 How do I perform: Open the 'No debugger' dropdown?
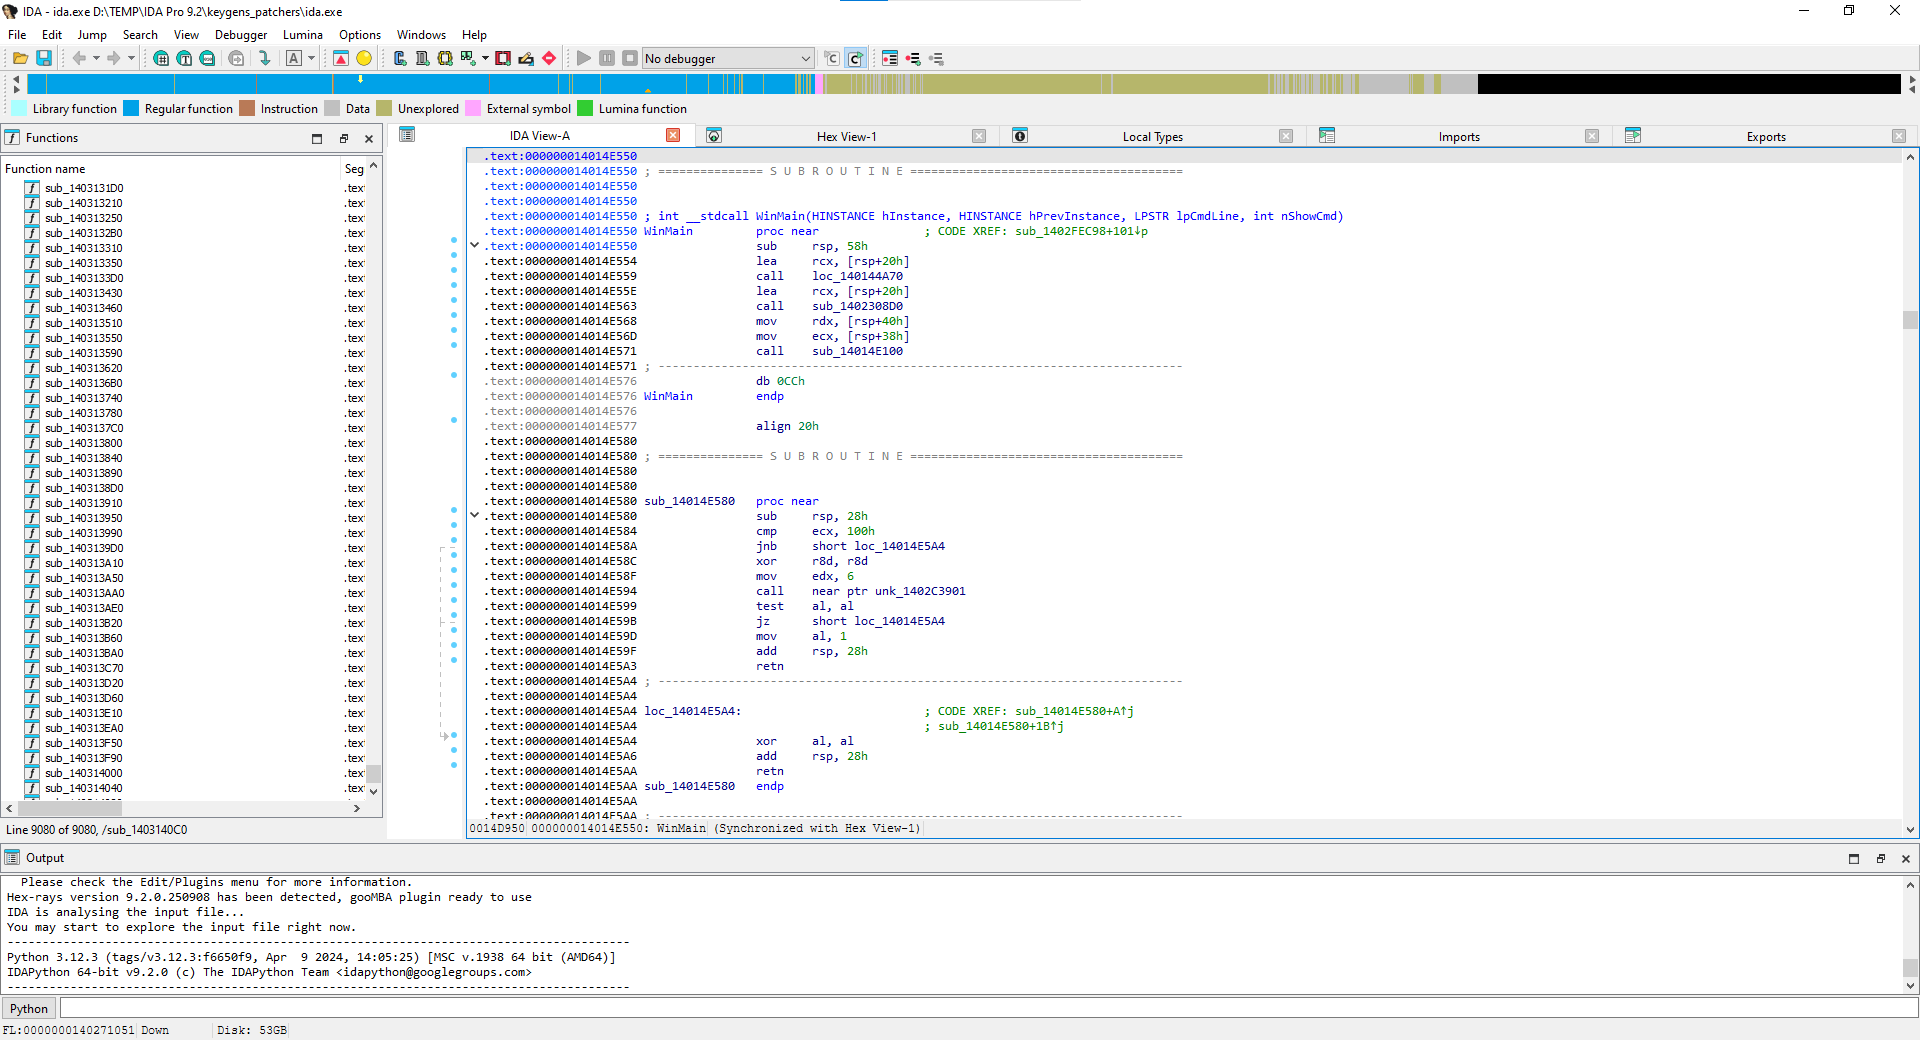(805, 59)
